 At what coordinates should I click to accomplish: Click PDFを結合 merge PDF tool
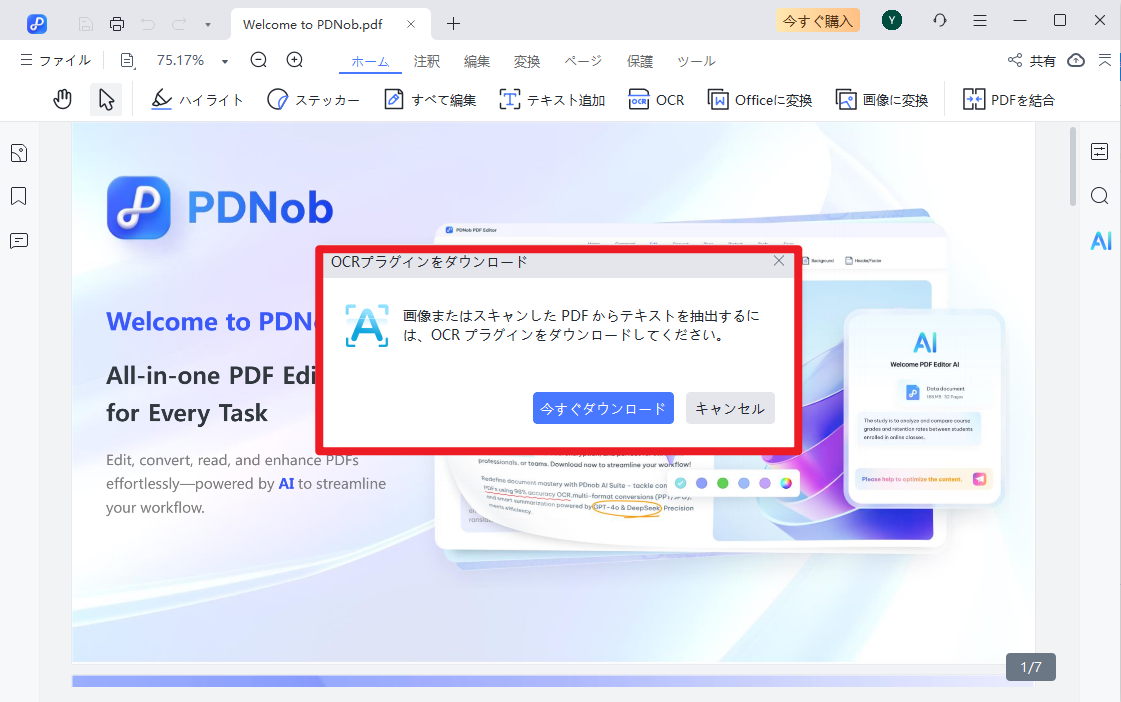(x=1009, y=99)
